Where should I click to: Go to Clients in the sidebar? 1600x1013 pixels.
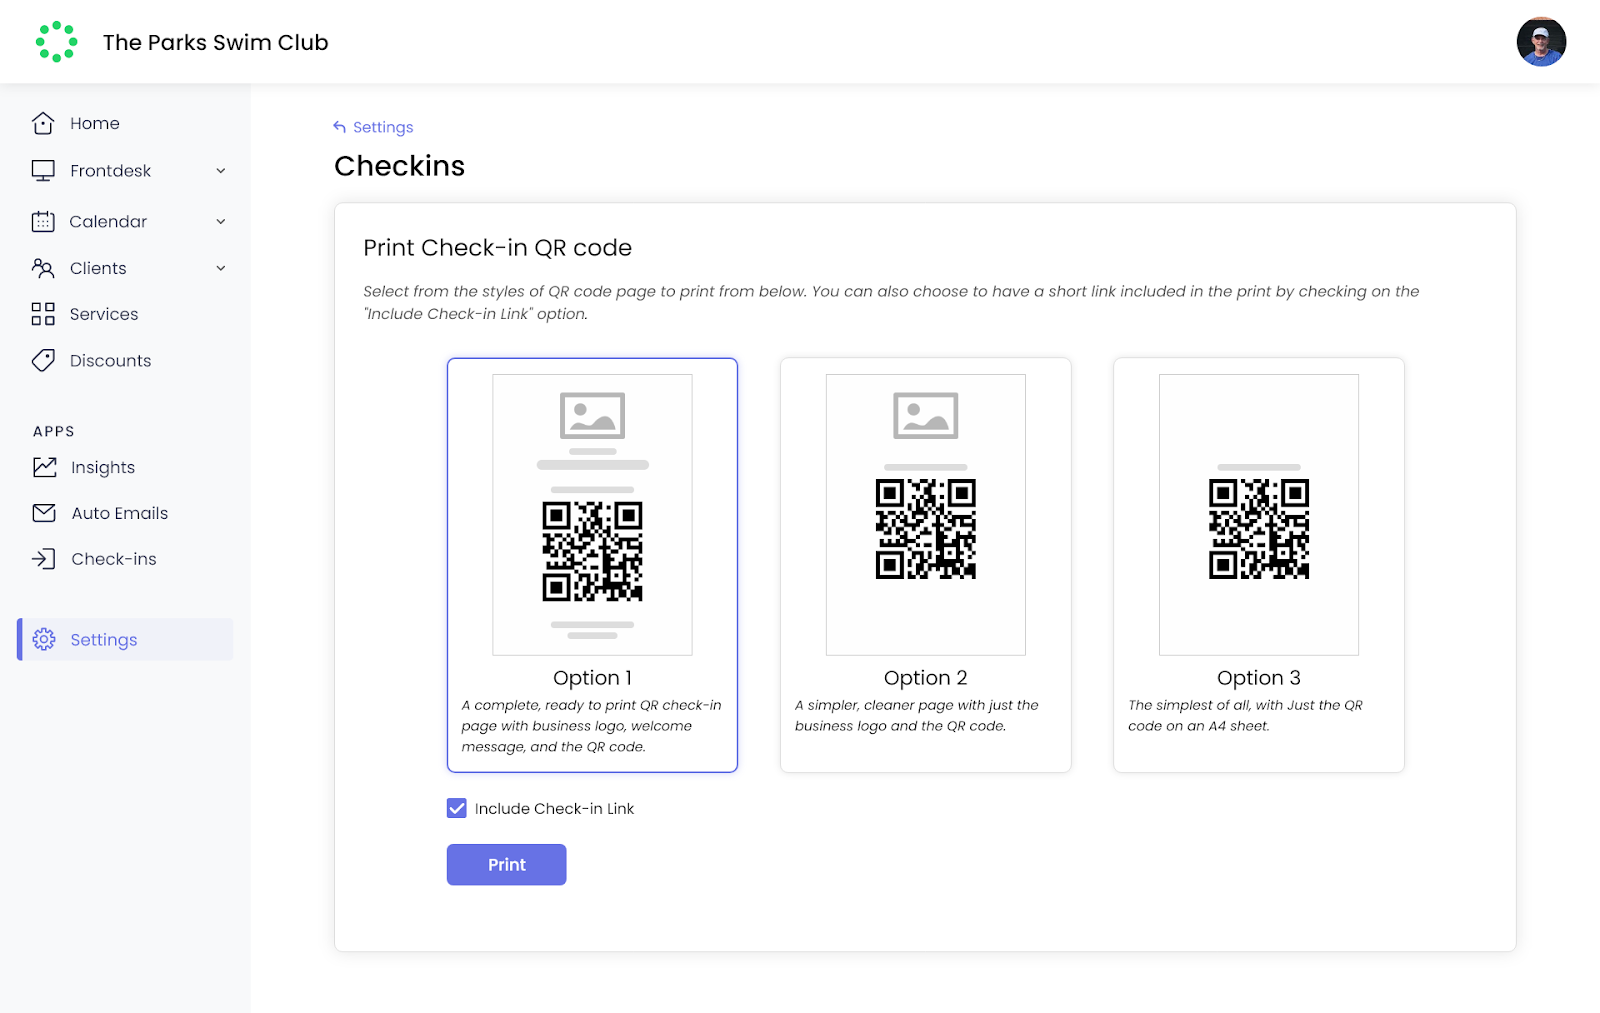point(98,268)
